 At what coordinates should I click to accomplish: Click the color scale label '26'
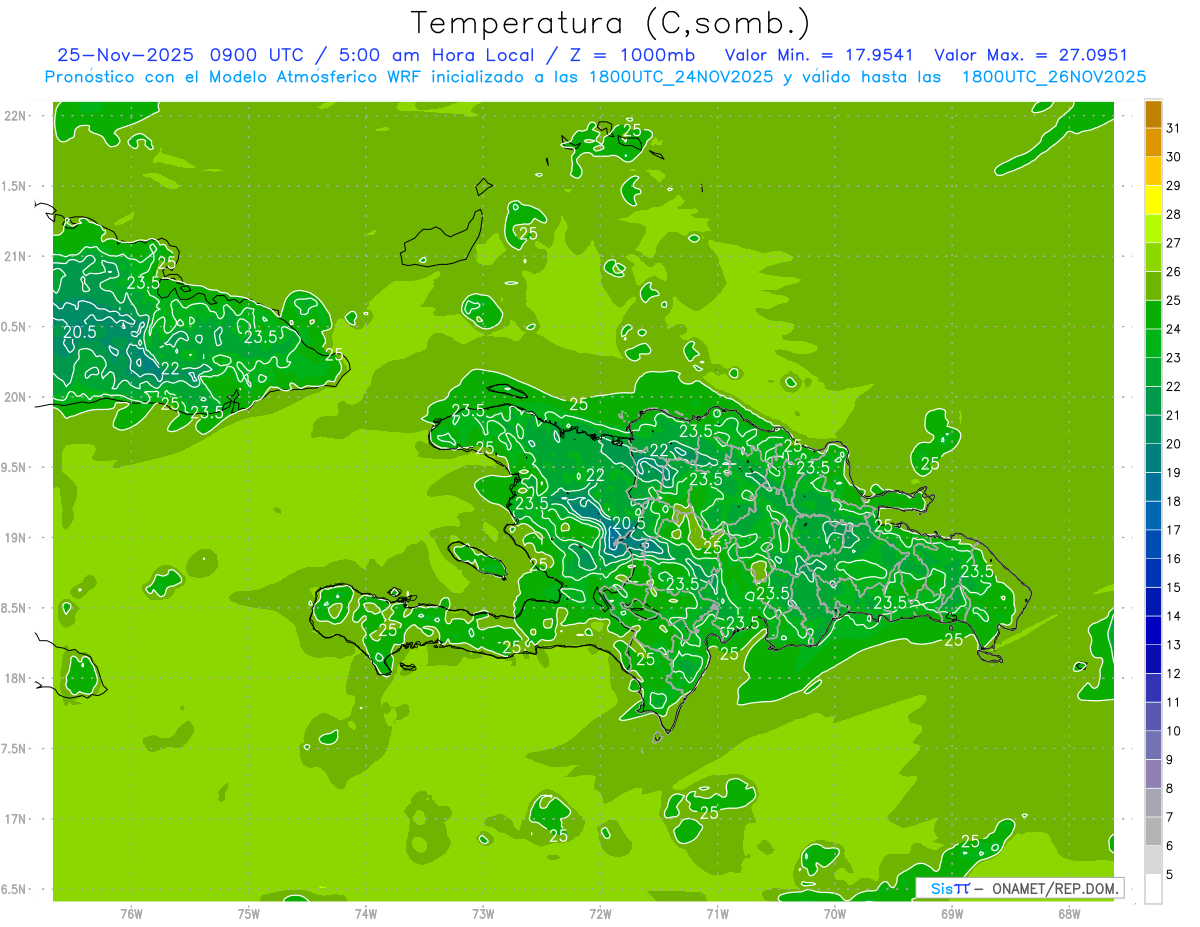click(1174, 271)
